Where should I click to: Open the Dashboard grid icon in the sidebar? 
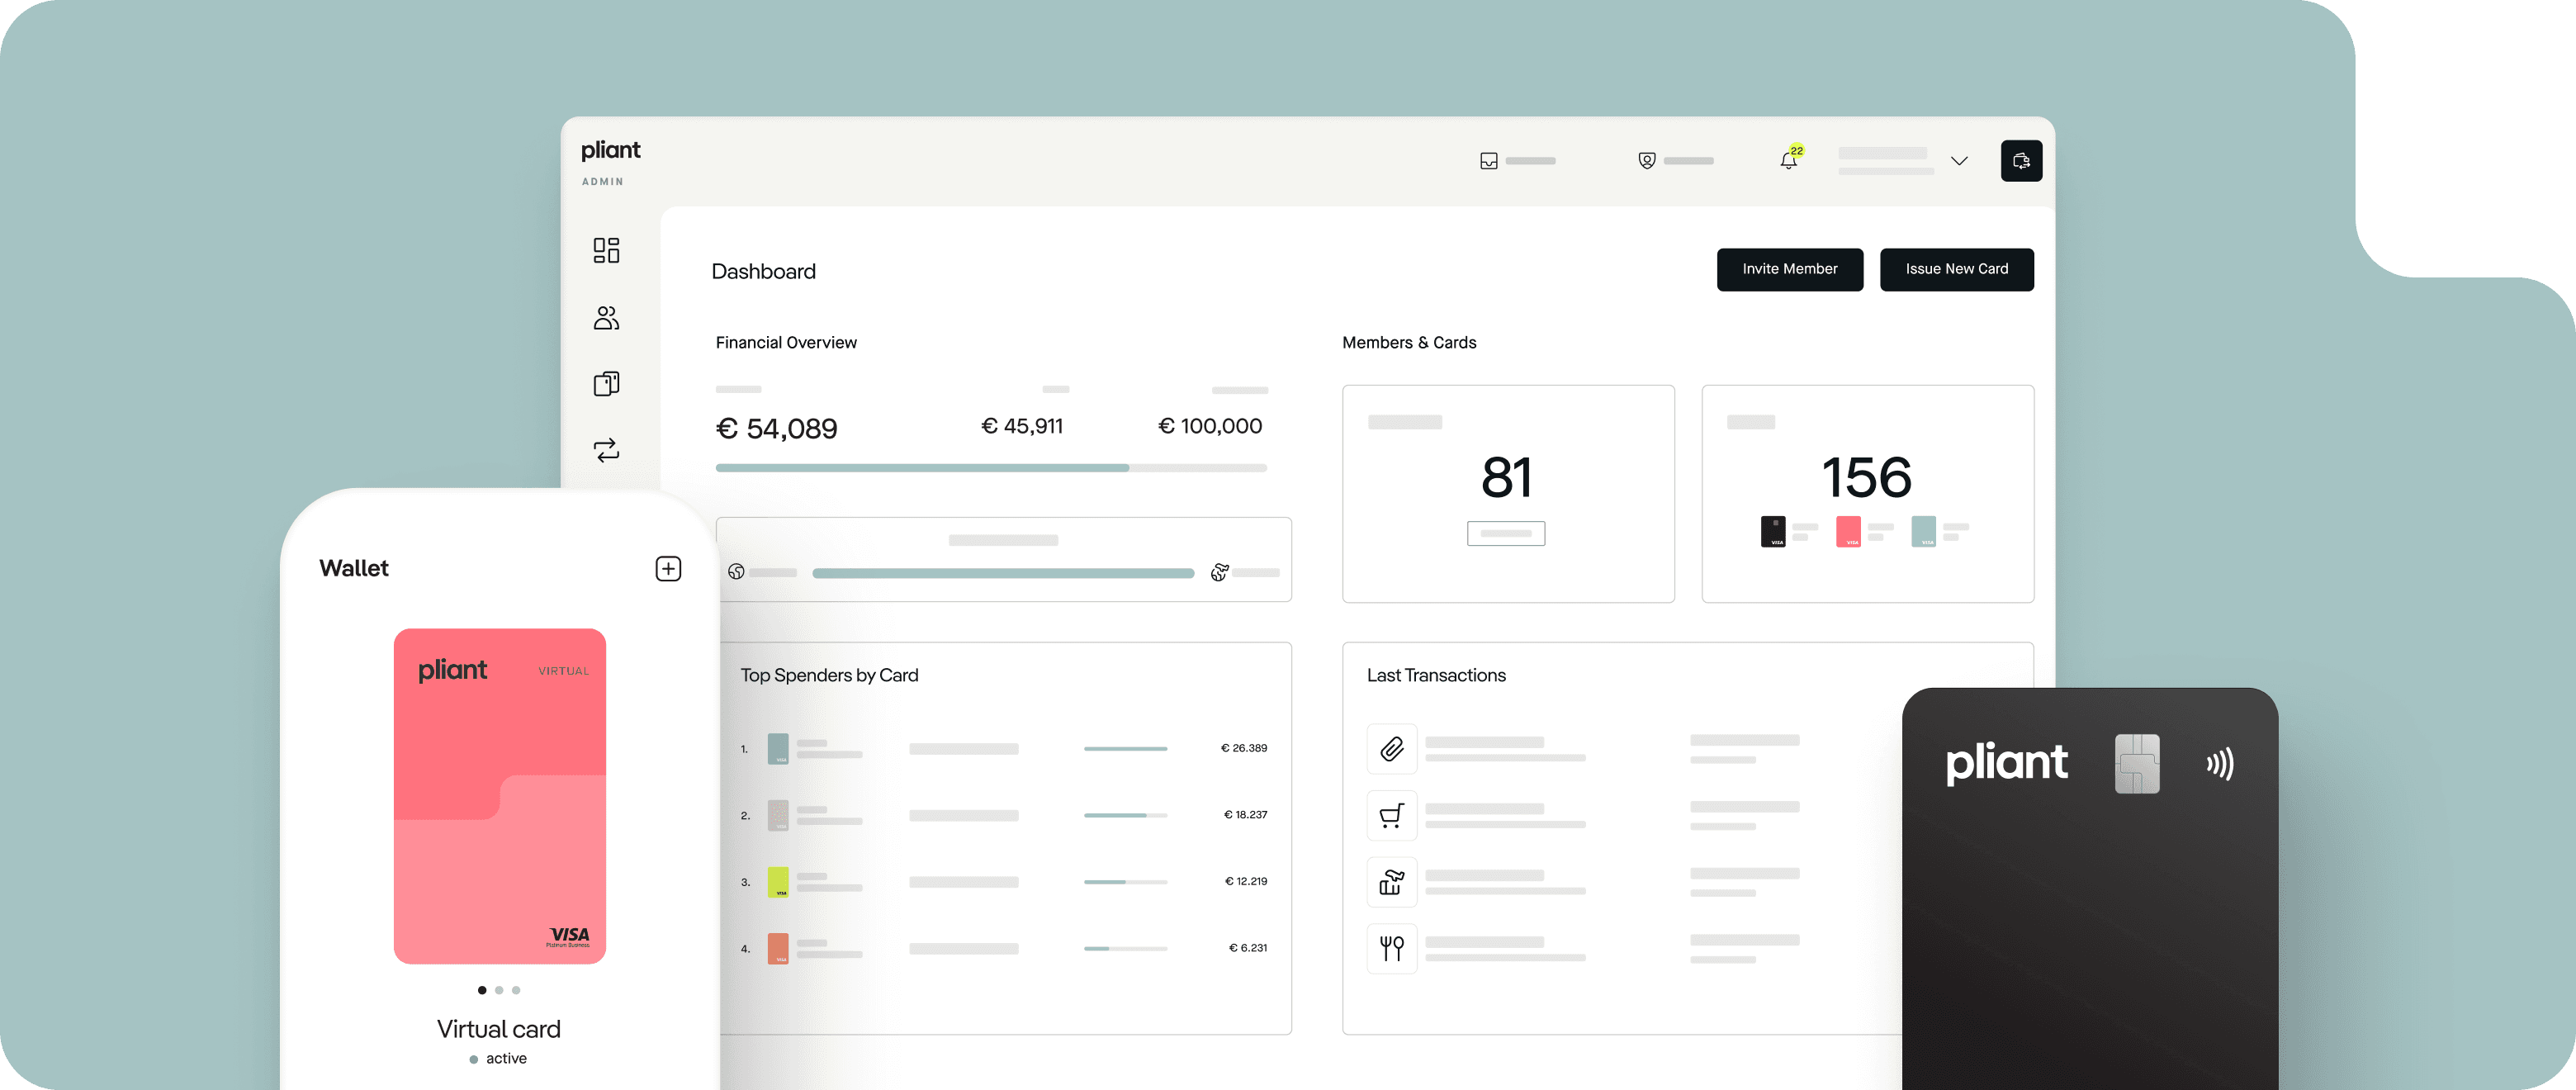pos(605,250)
